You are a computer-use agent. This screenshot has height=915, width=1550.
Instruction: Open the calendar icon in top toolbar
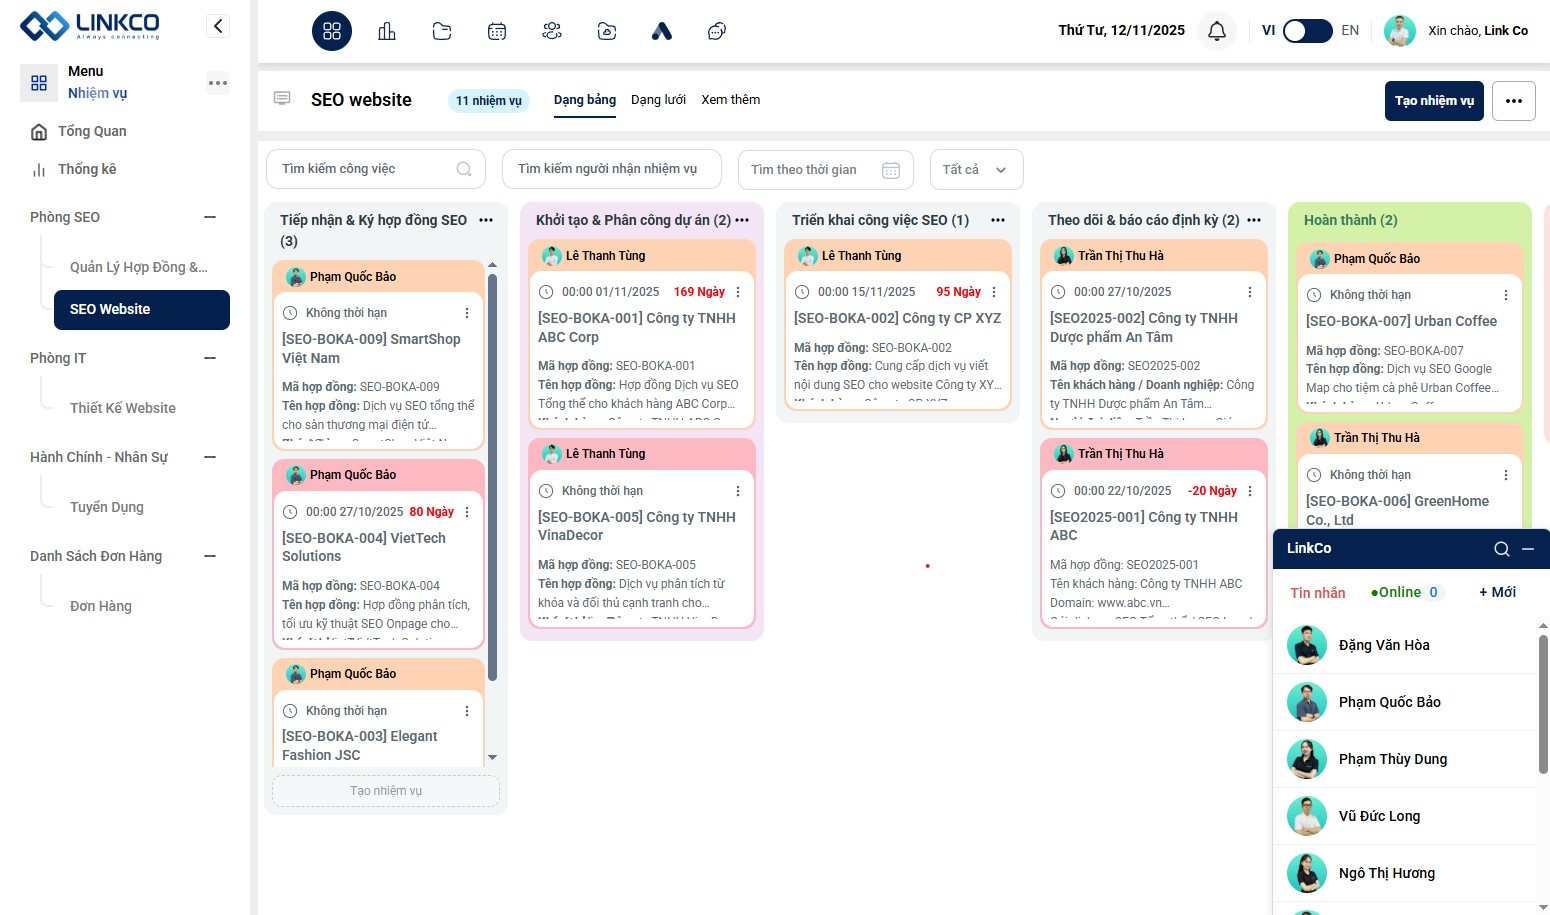pyautogui.click(x=497, y=31)
